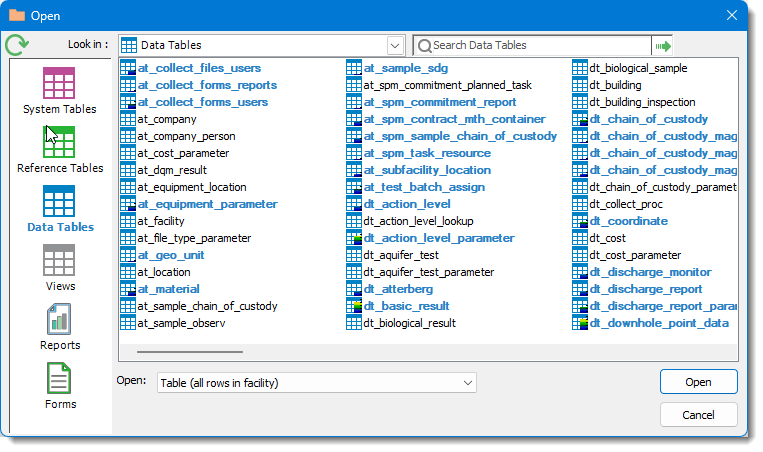The image size is (763, 452).
Task: Select at_cost_parameter table
Action: point(183,153)
